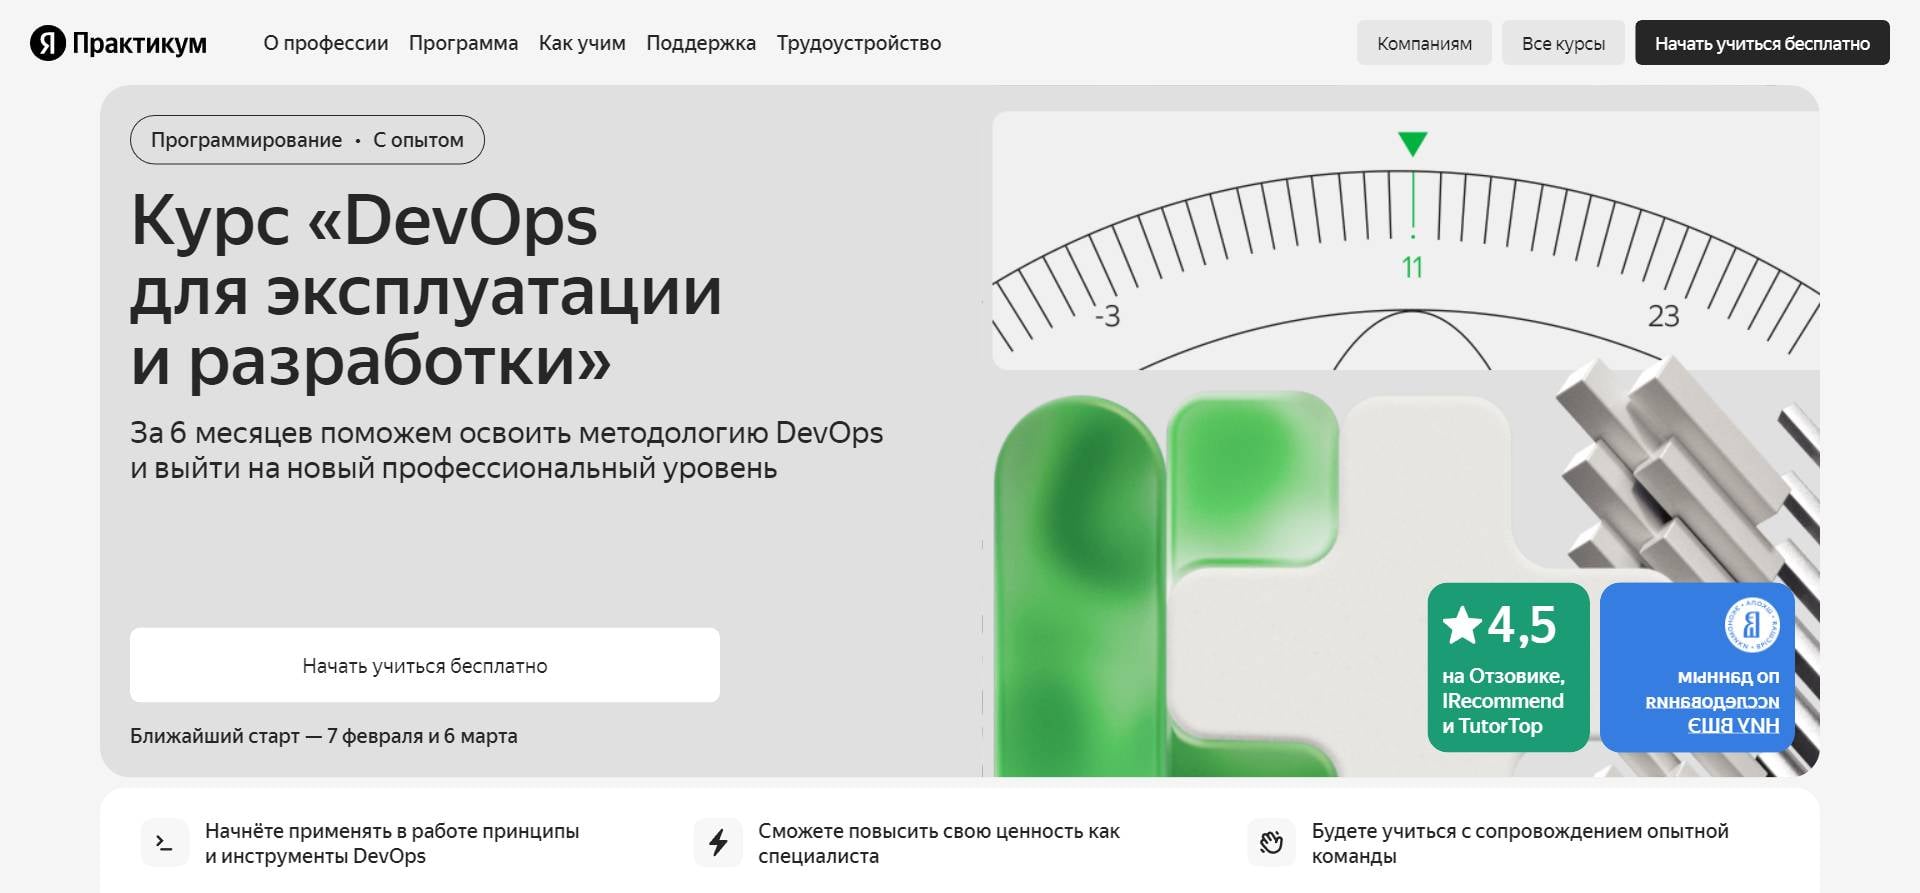This screenshot has height=893, width=1920.
Task: Click the terminal prompt icon beside DevOps principles
Action: (164, 843)
